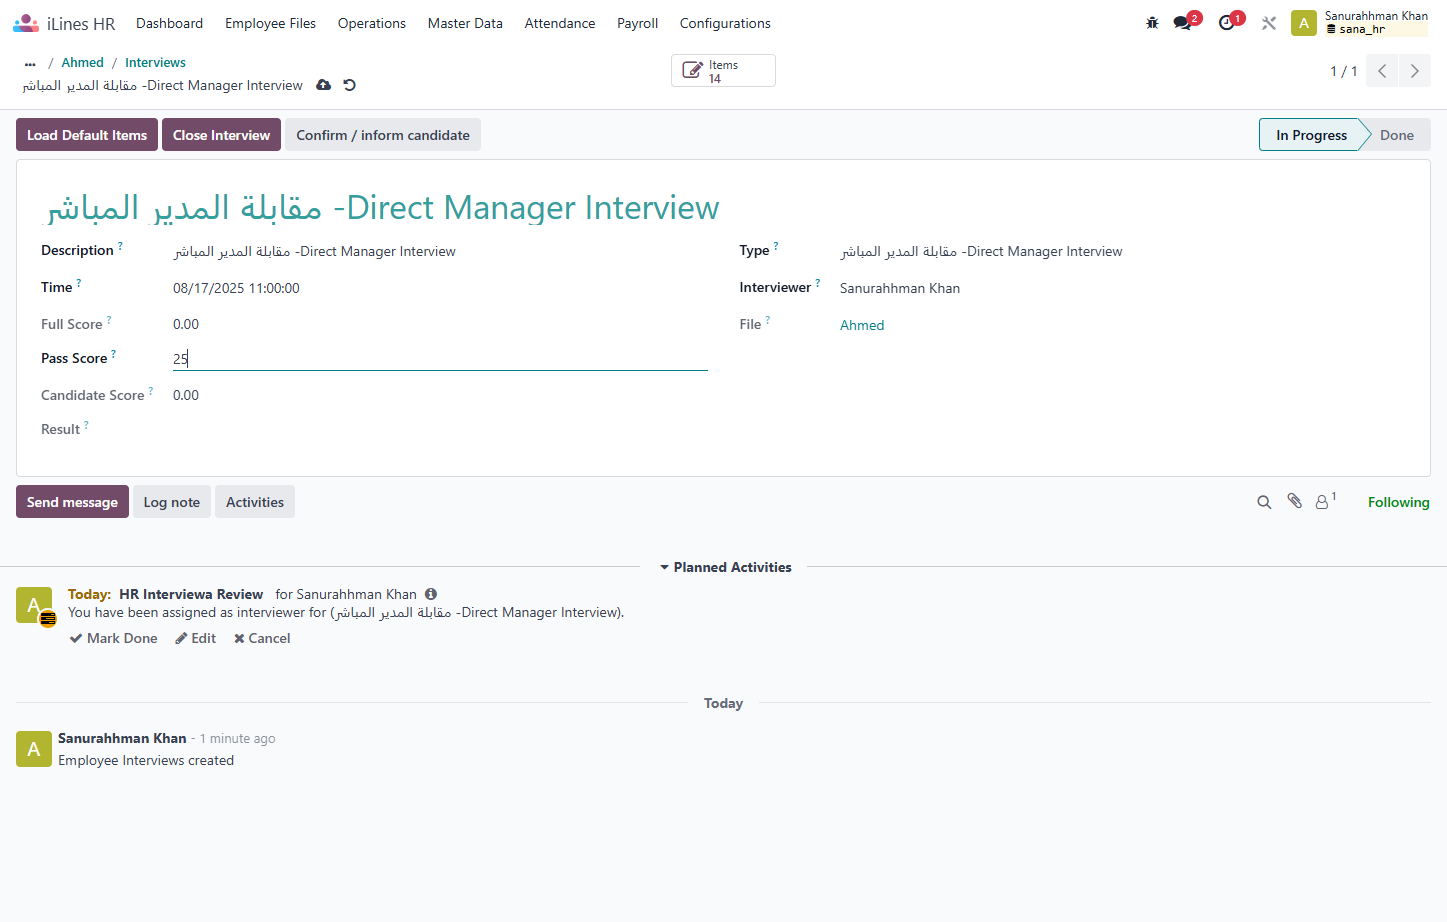
Task: Show followers with the person icon
Action: click(x=1324, y=501)
